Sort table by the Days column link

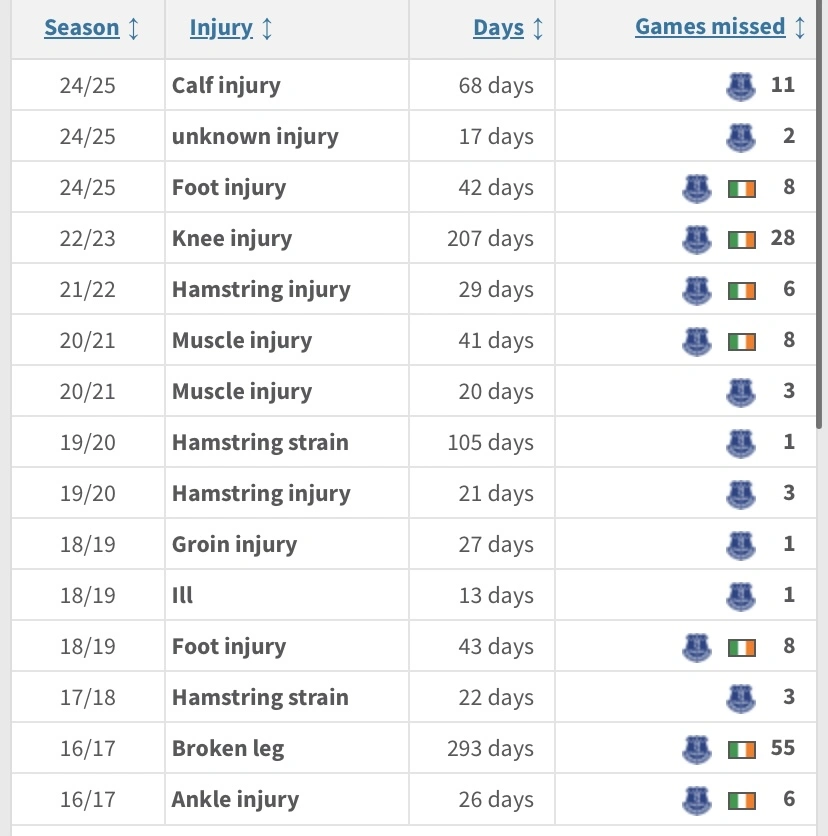pyautogui.click(x=498, y=28)
